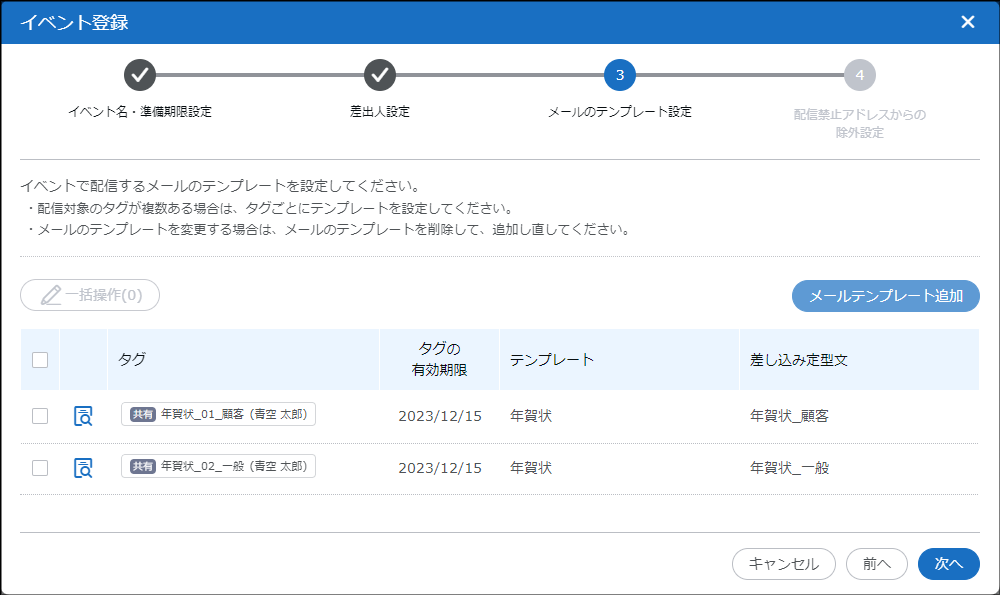Screen dimensions: 1000x595
Task: Click the step 4 circle indicator
Action: [860, 75]
